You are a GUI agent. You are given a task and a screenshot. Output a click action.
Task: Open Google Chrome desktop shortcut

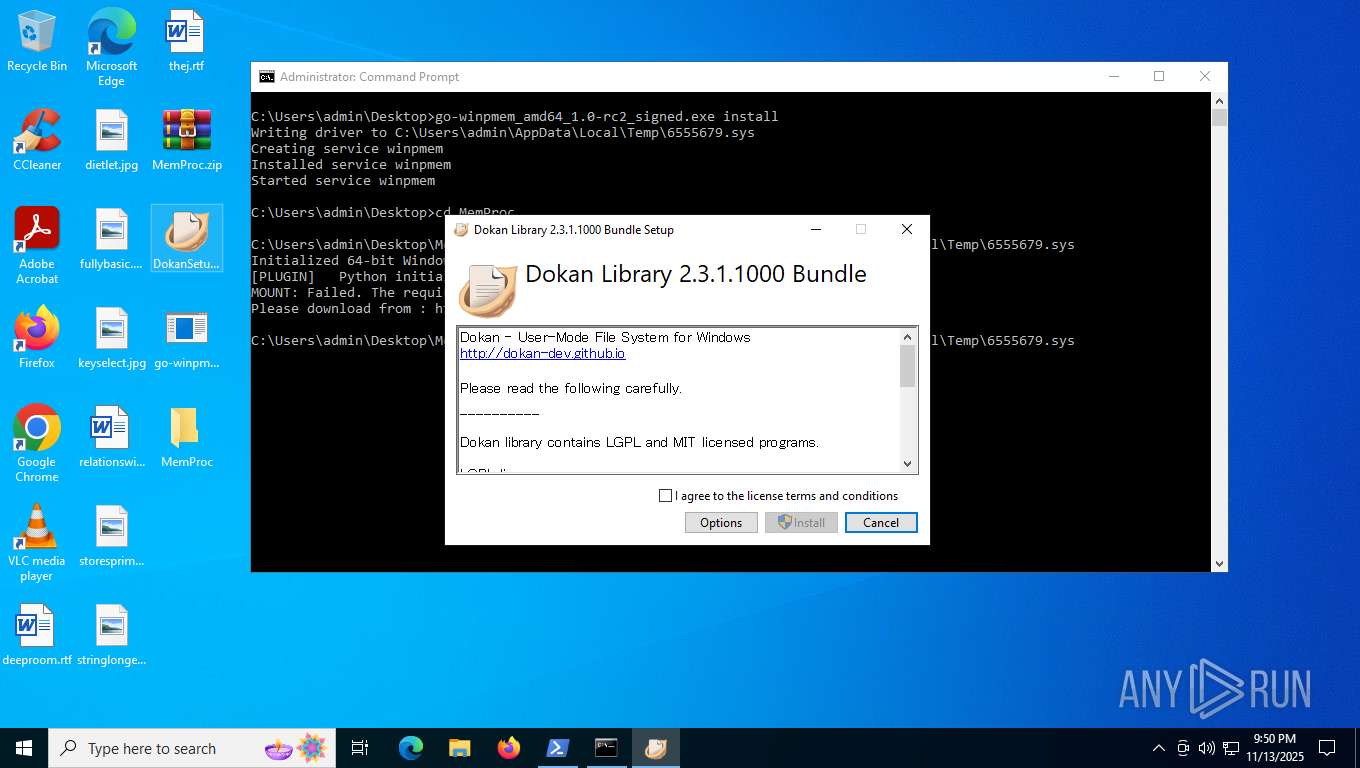37,444
